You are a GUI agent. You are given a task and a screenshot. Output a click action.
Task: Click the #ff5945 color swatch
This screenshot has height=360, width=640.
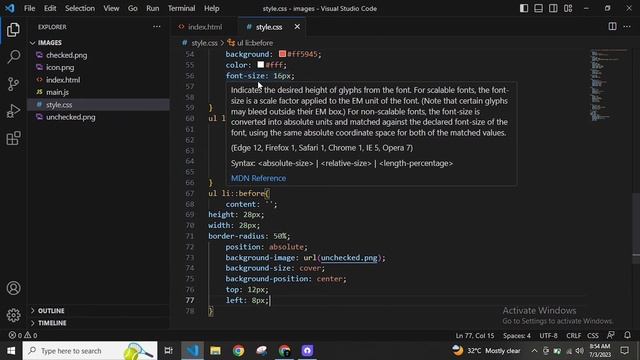tap(282, 54)
